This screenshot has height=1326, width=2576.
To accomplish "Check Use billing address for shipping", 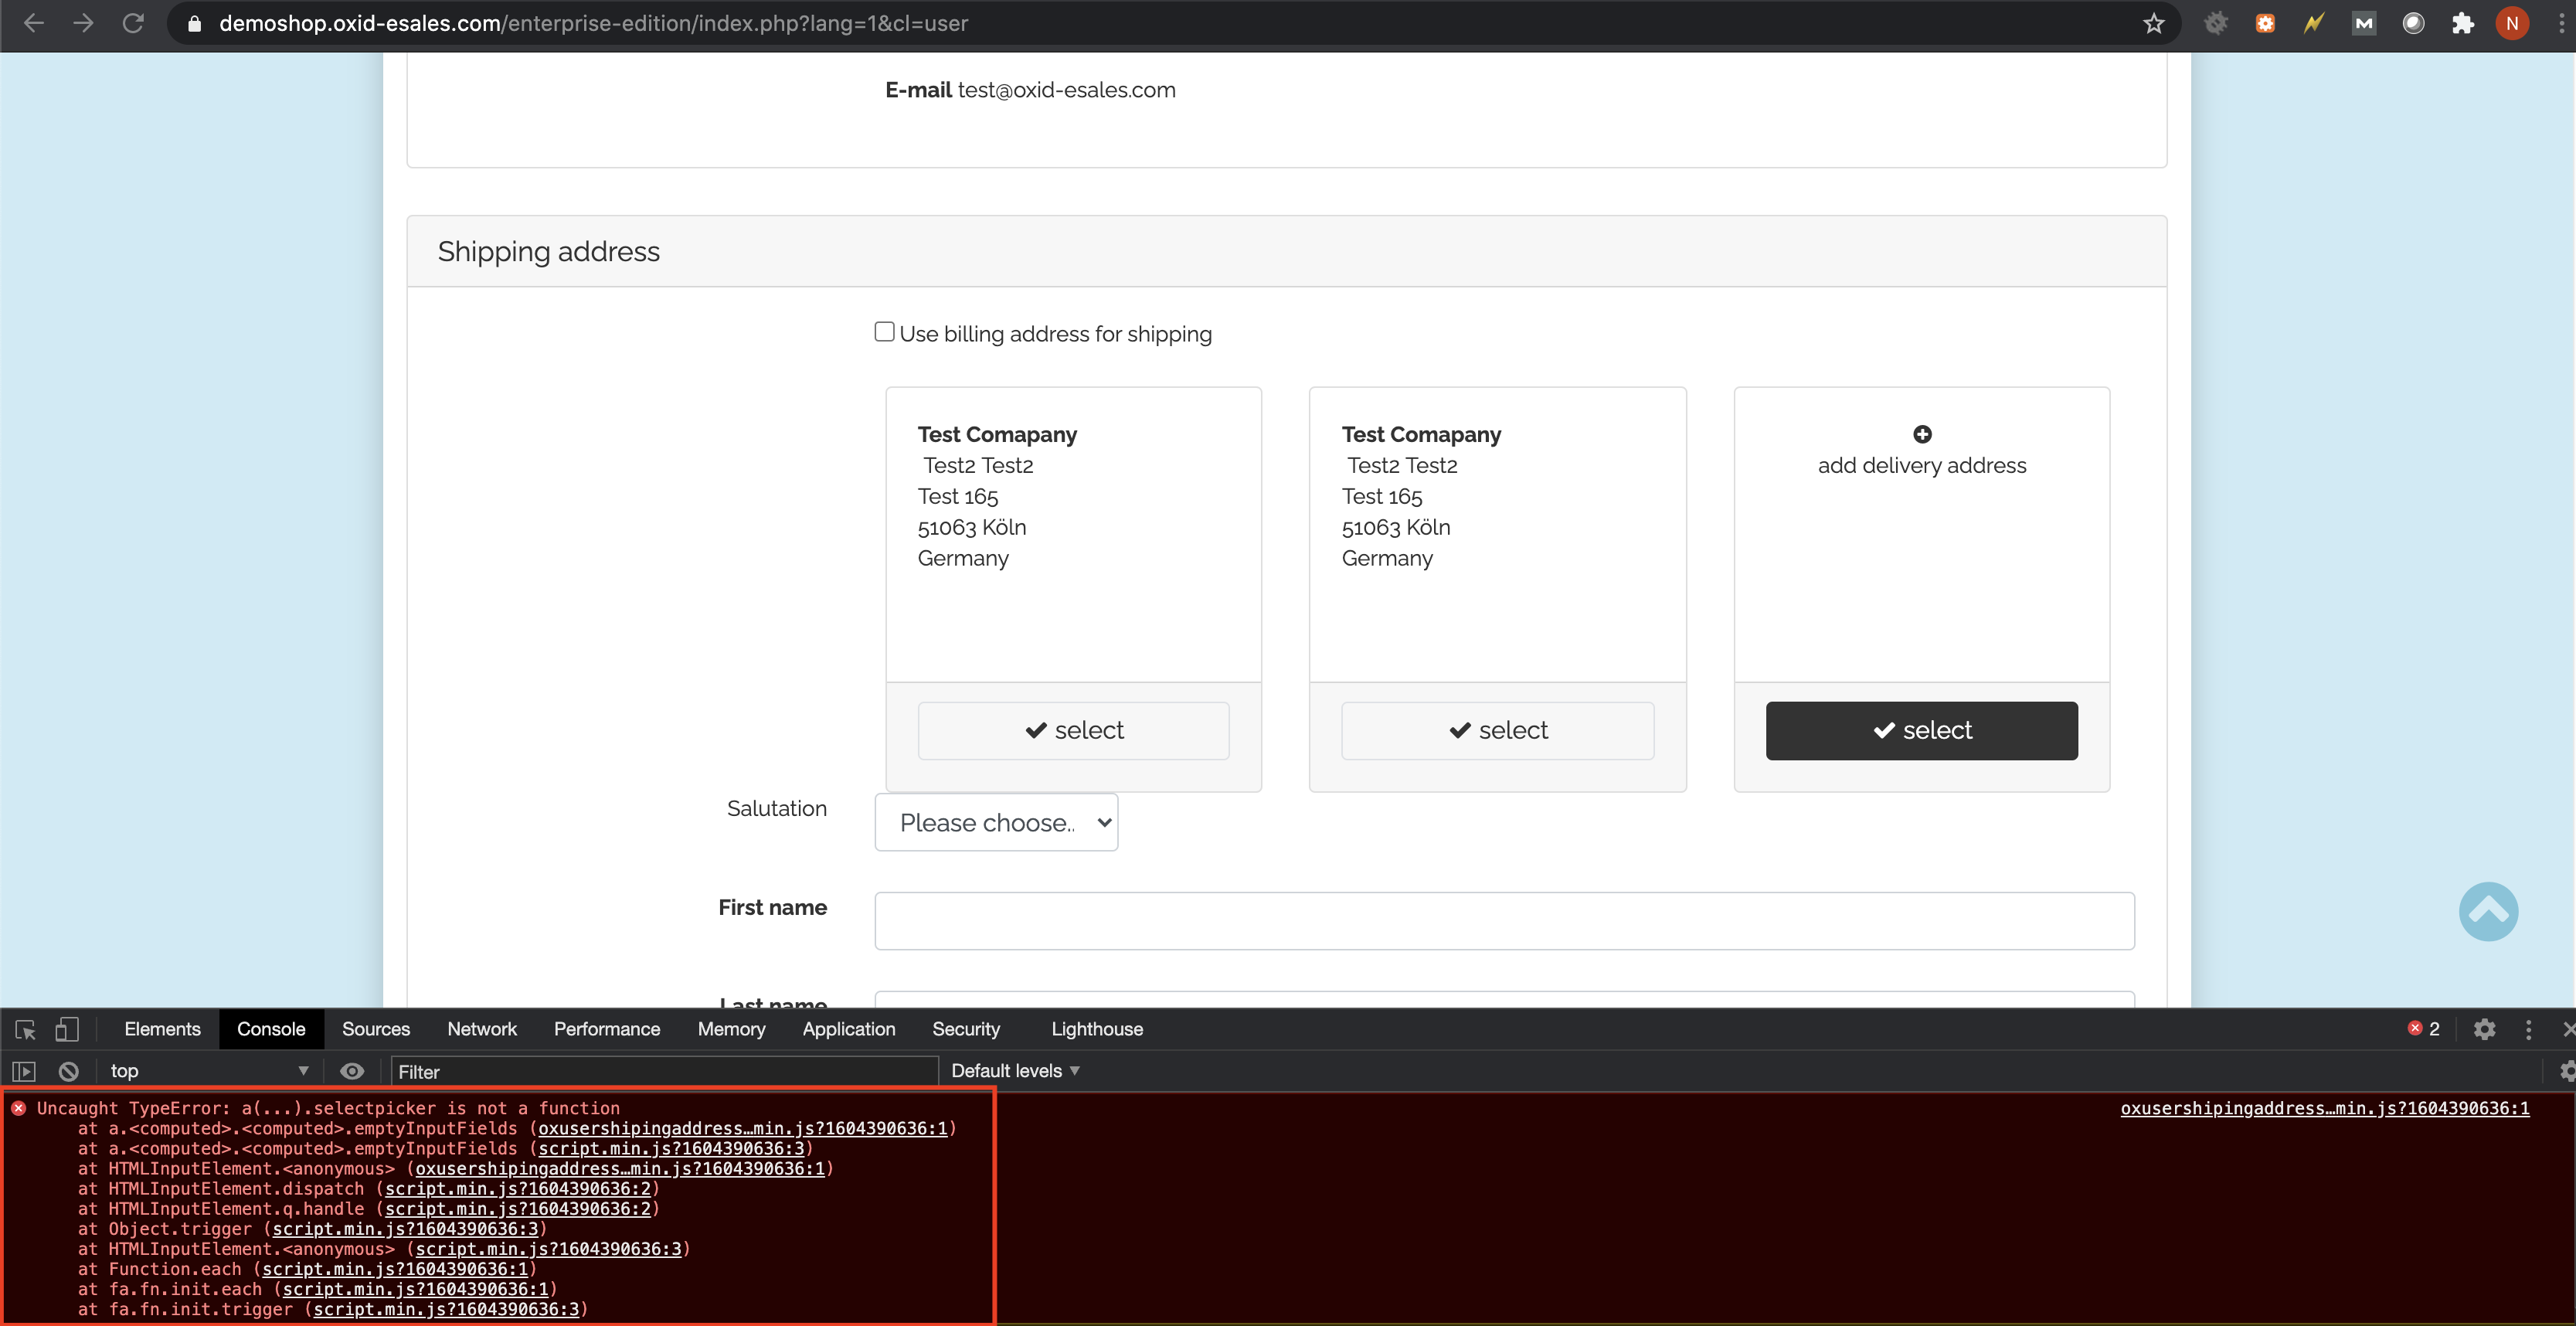I will pos(884,332).
